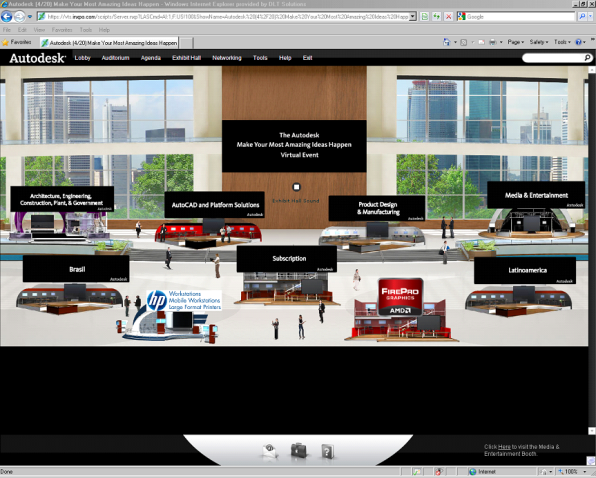Viewport: 596px width, 478px height.
Task: Open the Favorites star button
Action: point(17,42)
